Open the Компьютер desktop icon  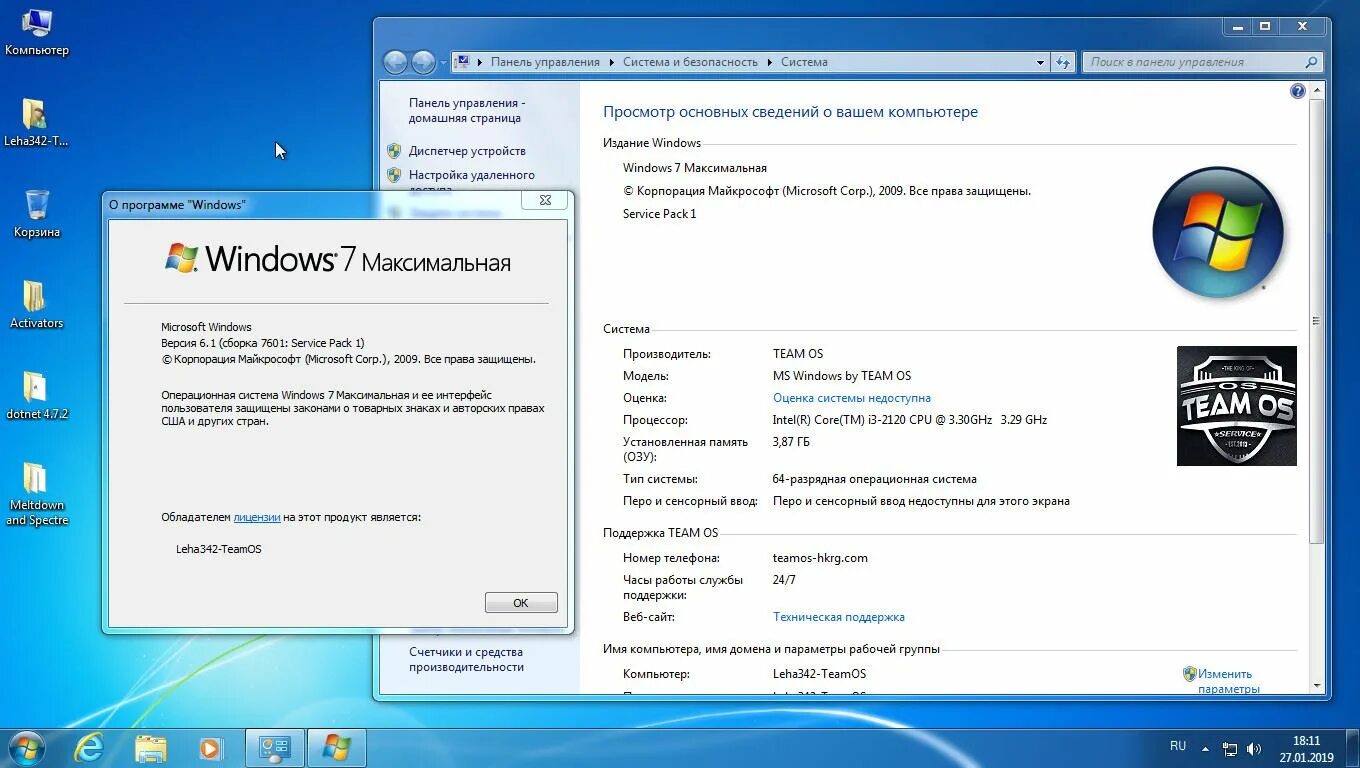pos(37,32)
